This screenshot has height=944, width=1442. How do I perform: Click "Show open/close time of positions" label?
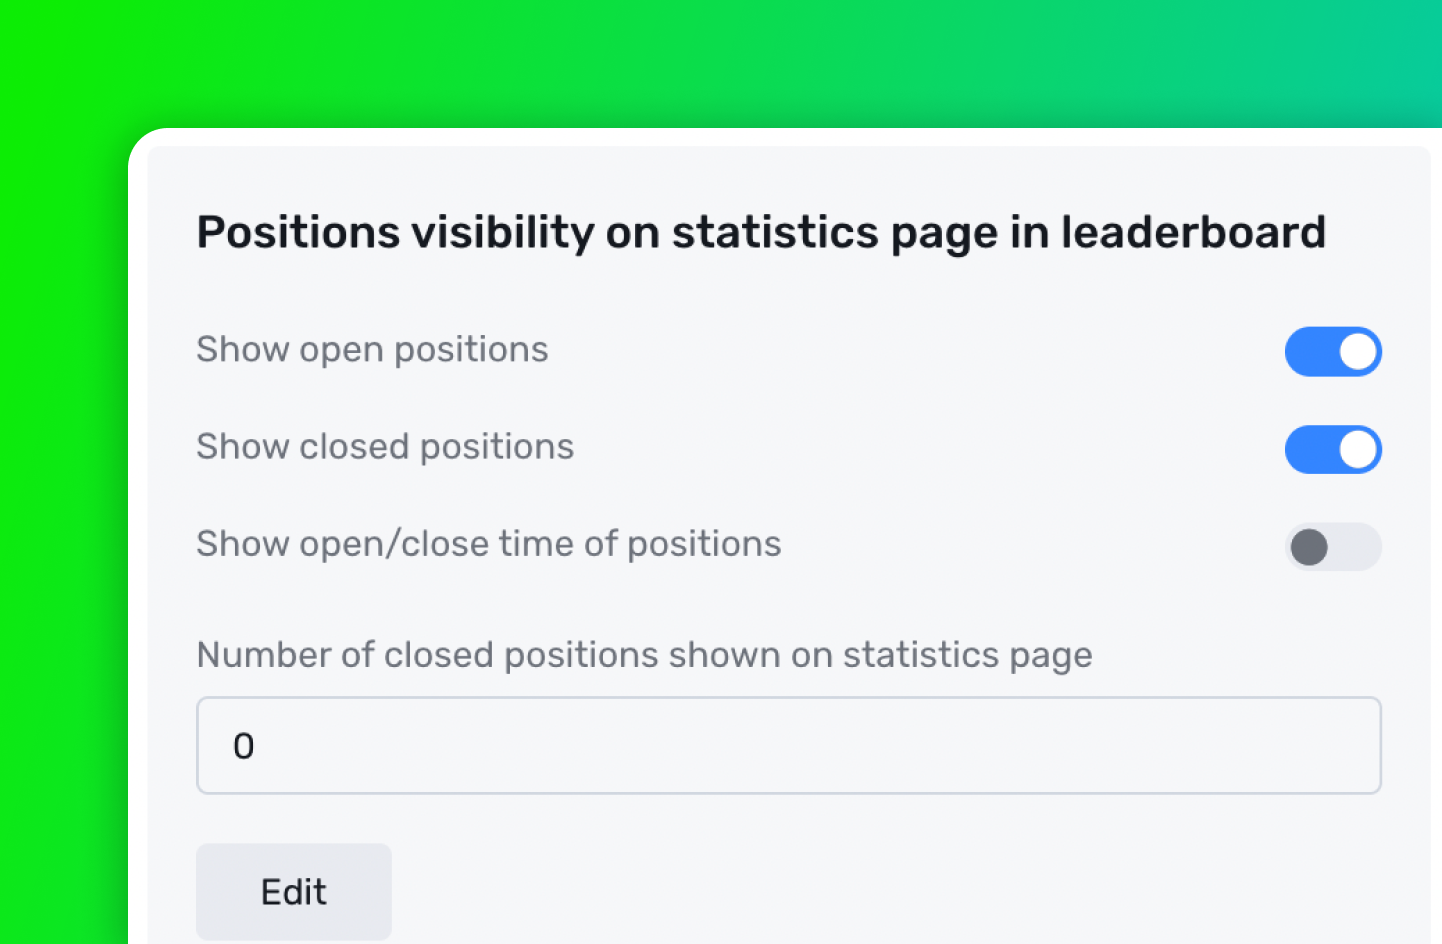488,544
